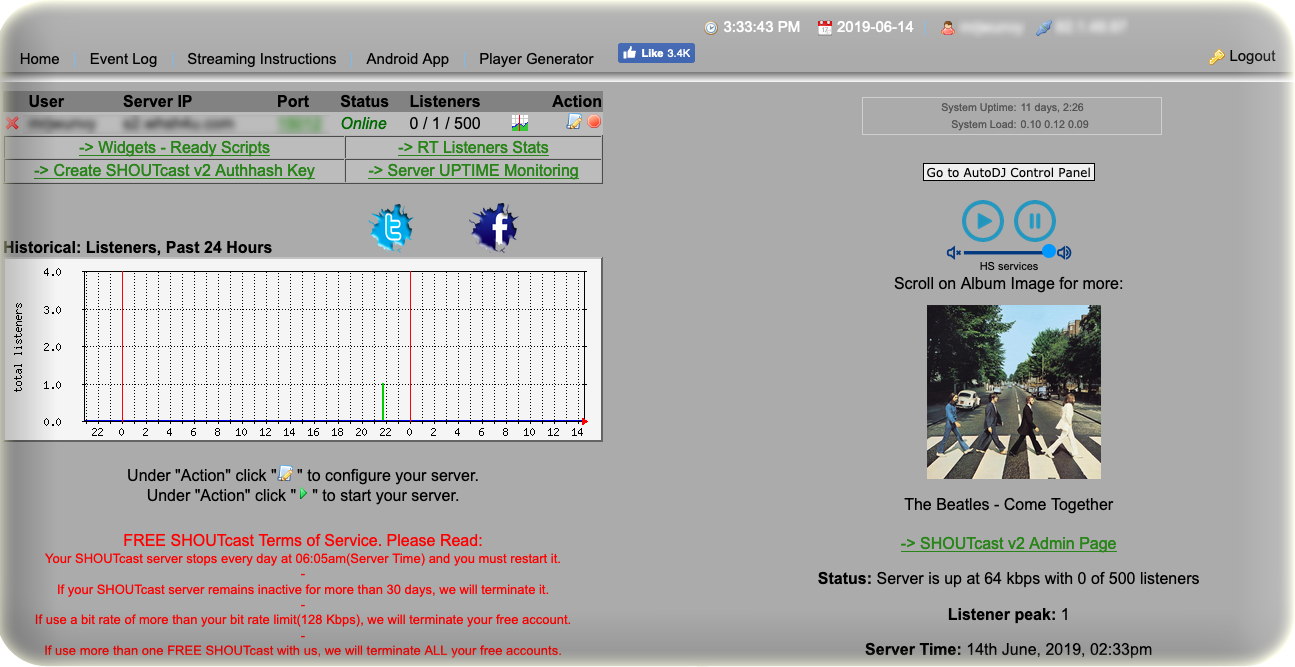This screenshot has width=1295, height=667.
Task: Click the red X delete server icon
Action: (x=12, y=123)
